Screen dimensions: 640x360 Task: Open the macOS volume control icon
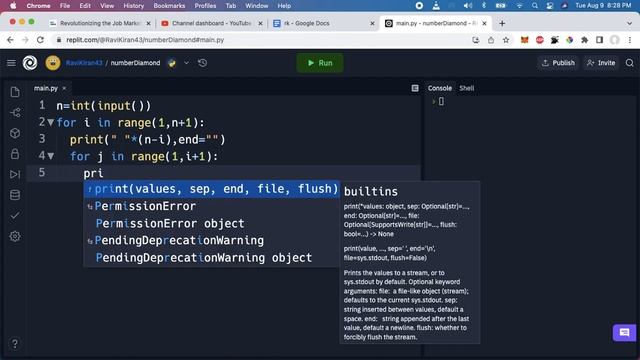[x=468, y=6]
